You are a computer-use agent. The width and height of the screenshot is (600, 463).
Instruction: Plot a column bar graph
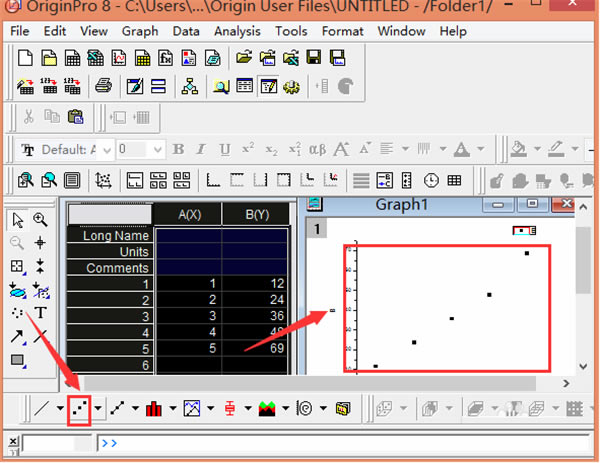click(154, 409)
